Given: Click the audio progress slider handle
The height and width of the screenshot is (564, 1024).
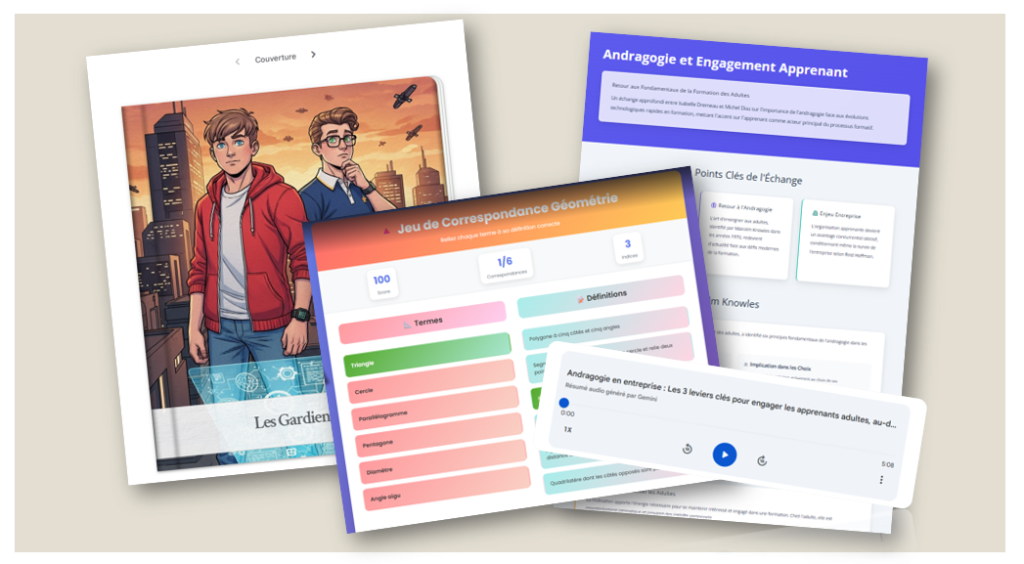Looking at the screenshot, I should click(x=564, y=403).
